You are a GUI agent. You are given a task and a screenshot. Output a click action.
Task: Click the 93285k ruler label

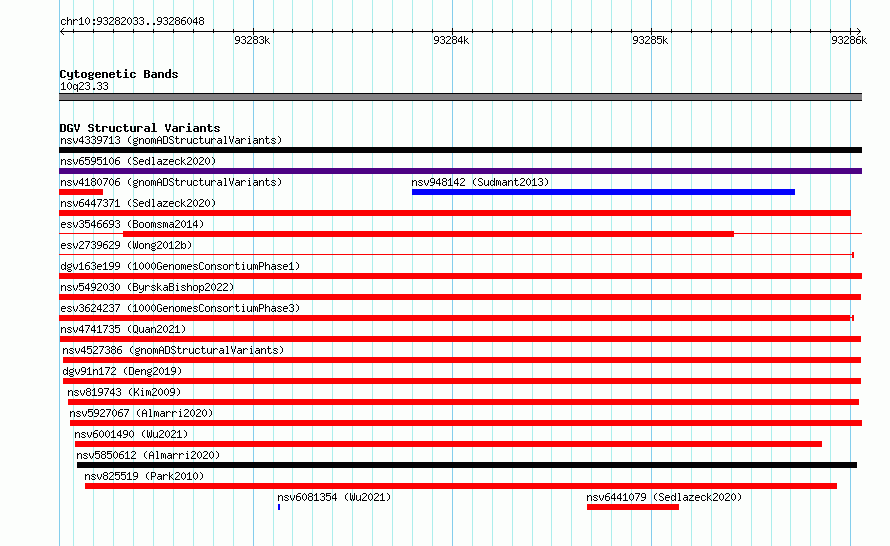650,41
